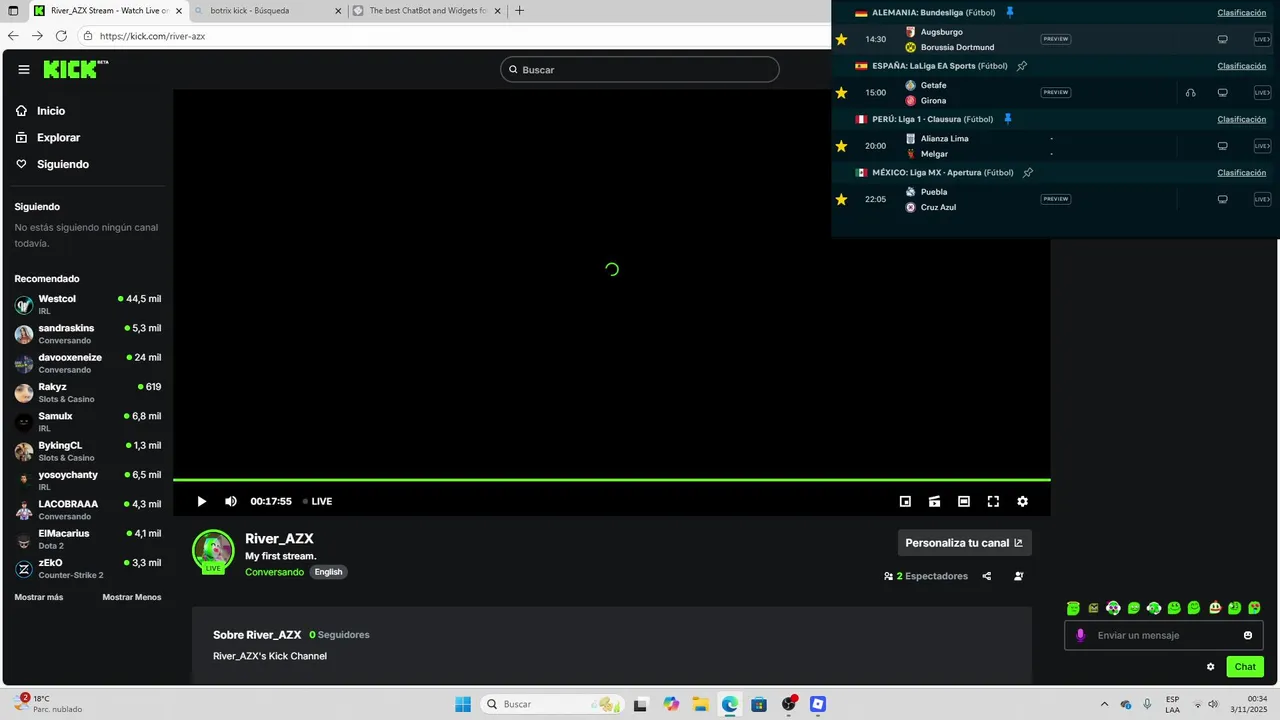Image resolution: width=1280 pixels, height=720 pixels.
Task: Open emoji picker in message box
Action: click(x=1248, y=635)
